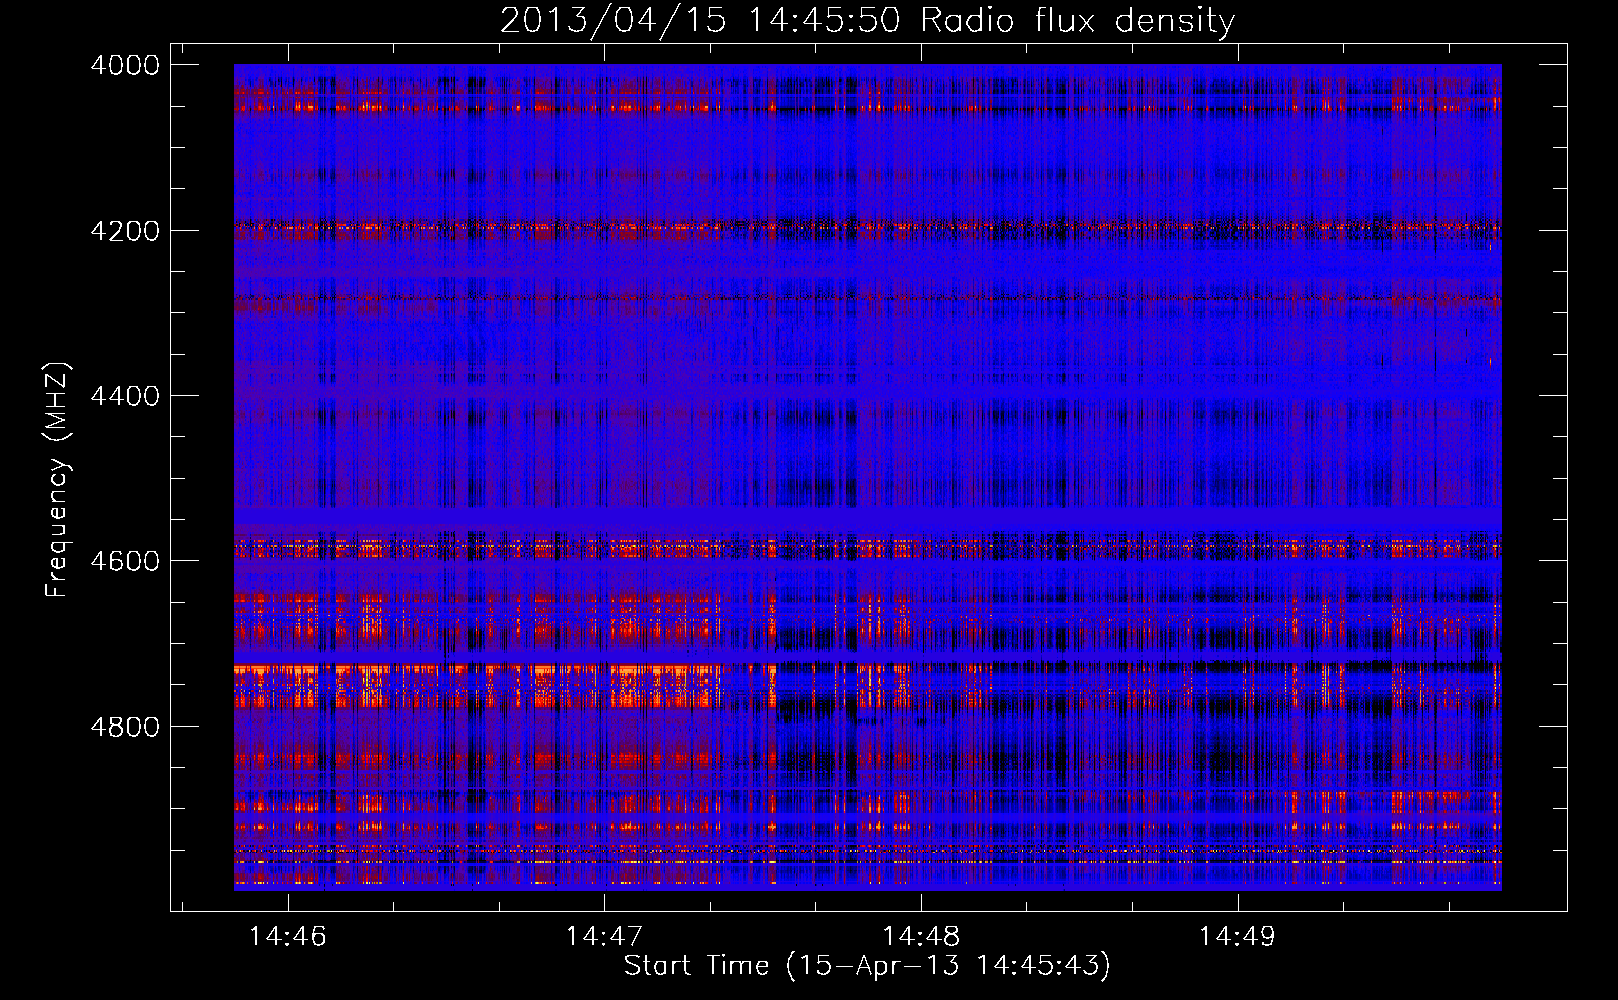The height and width of the screenshot is (1000, 1618).
Task: Click the 4000 frequency tick label
Action: pyautogui.click(x=125, y=65)
